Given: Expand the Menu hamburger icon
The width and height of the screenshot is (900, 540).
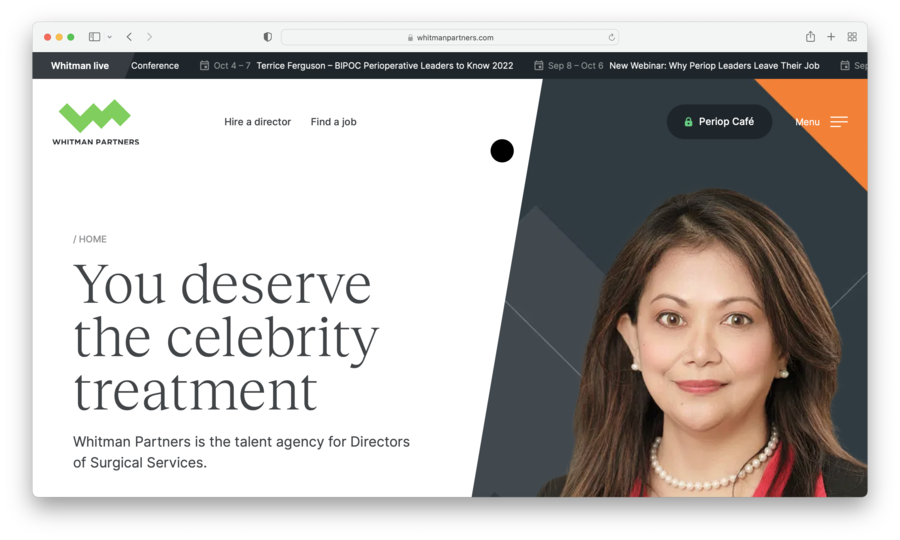Looking at the screenshot, I should [838, 122].
